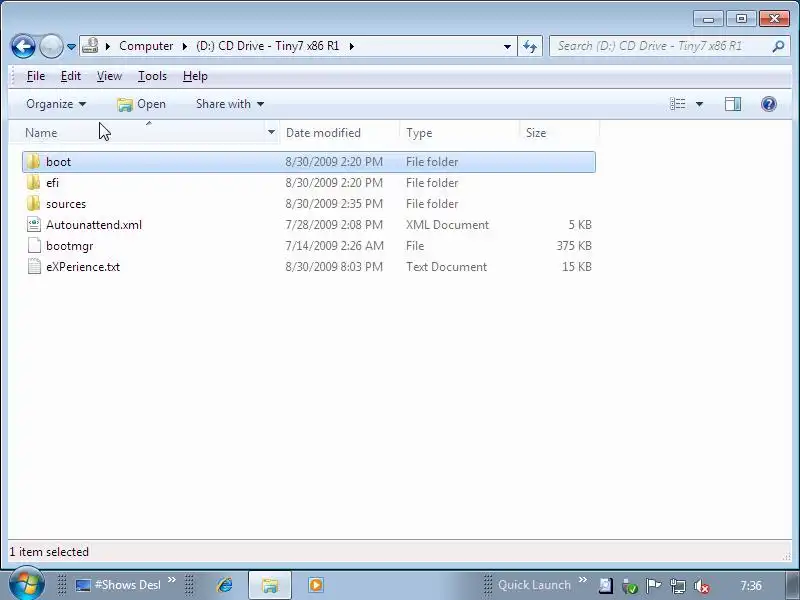Sort by the Name column header
Screen dimensions: 800x600
tap(41, 133)
